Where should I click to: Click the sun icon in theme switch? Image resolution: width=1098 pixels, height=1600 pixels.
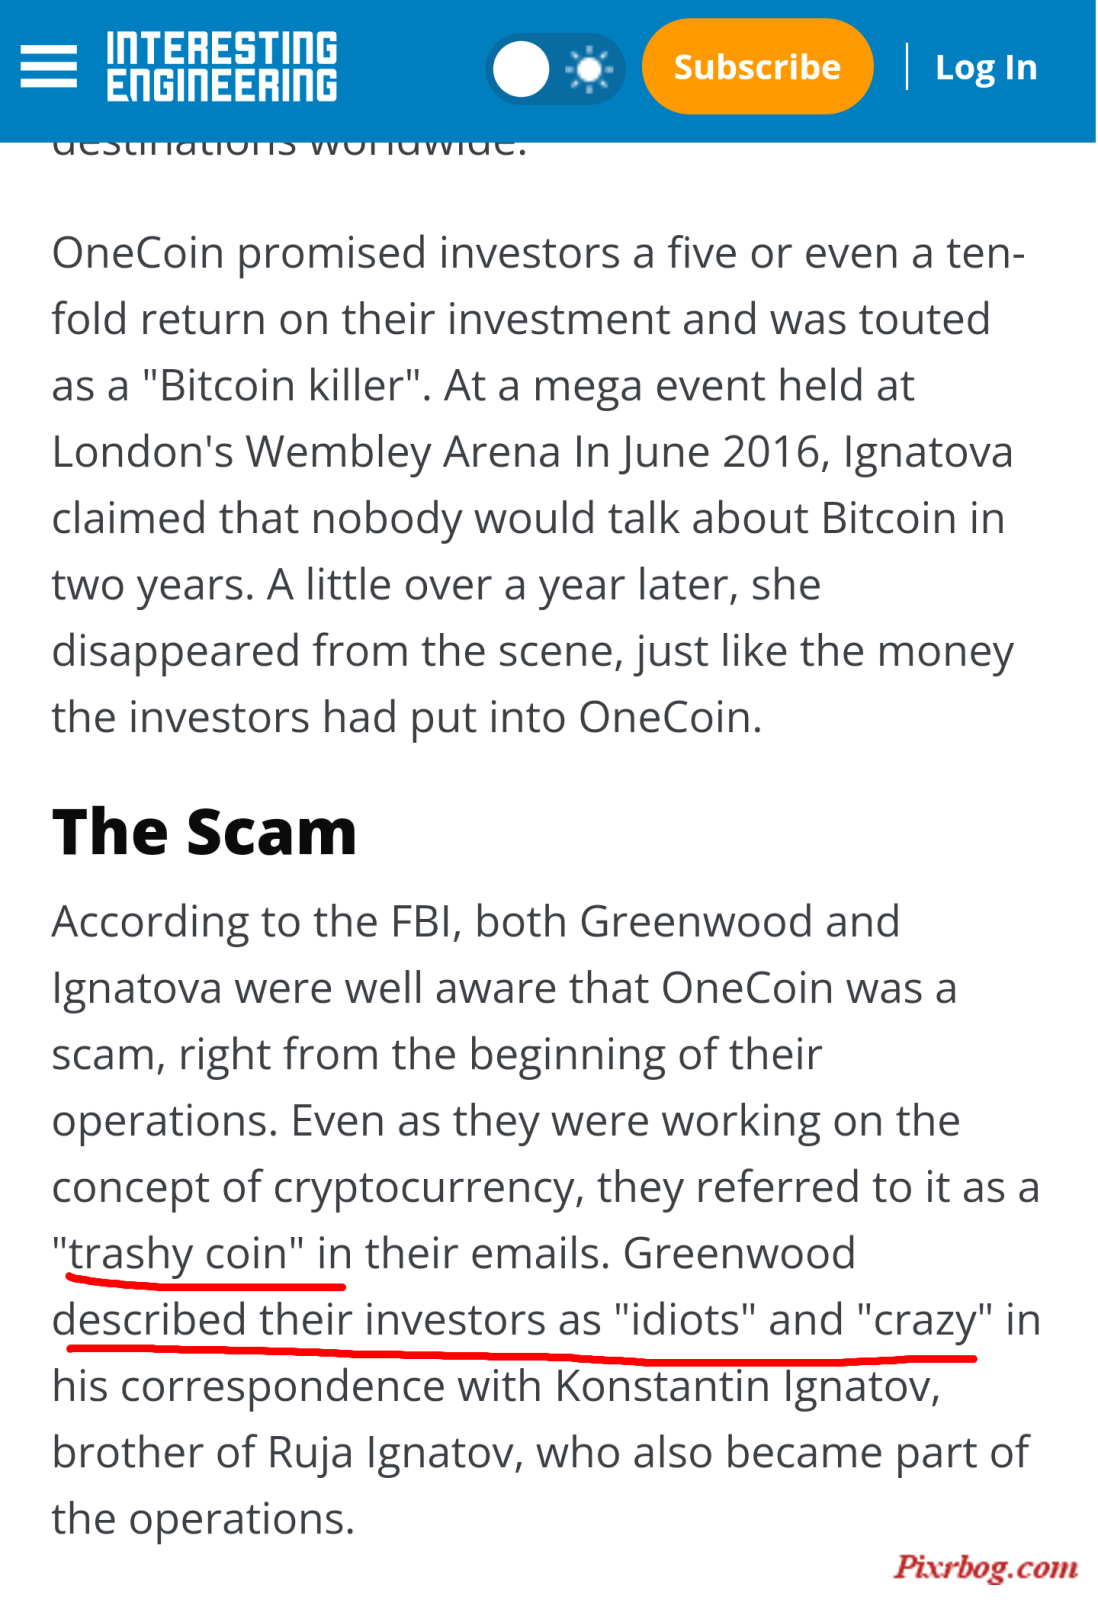[x=588, y=69]
